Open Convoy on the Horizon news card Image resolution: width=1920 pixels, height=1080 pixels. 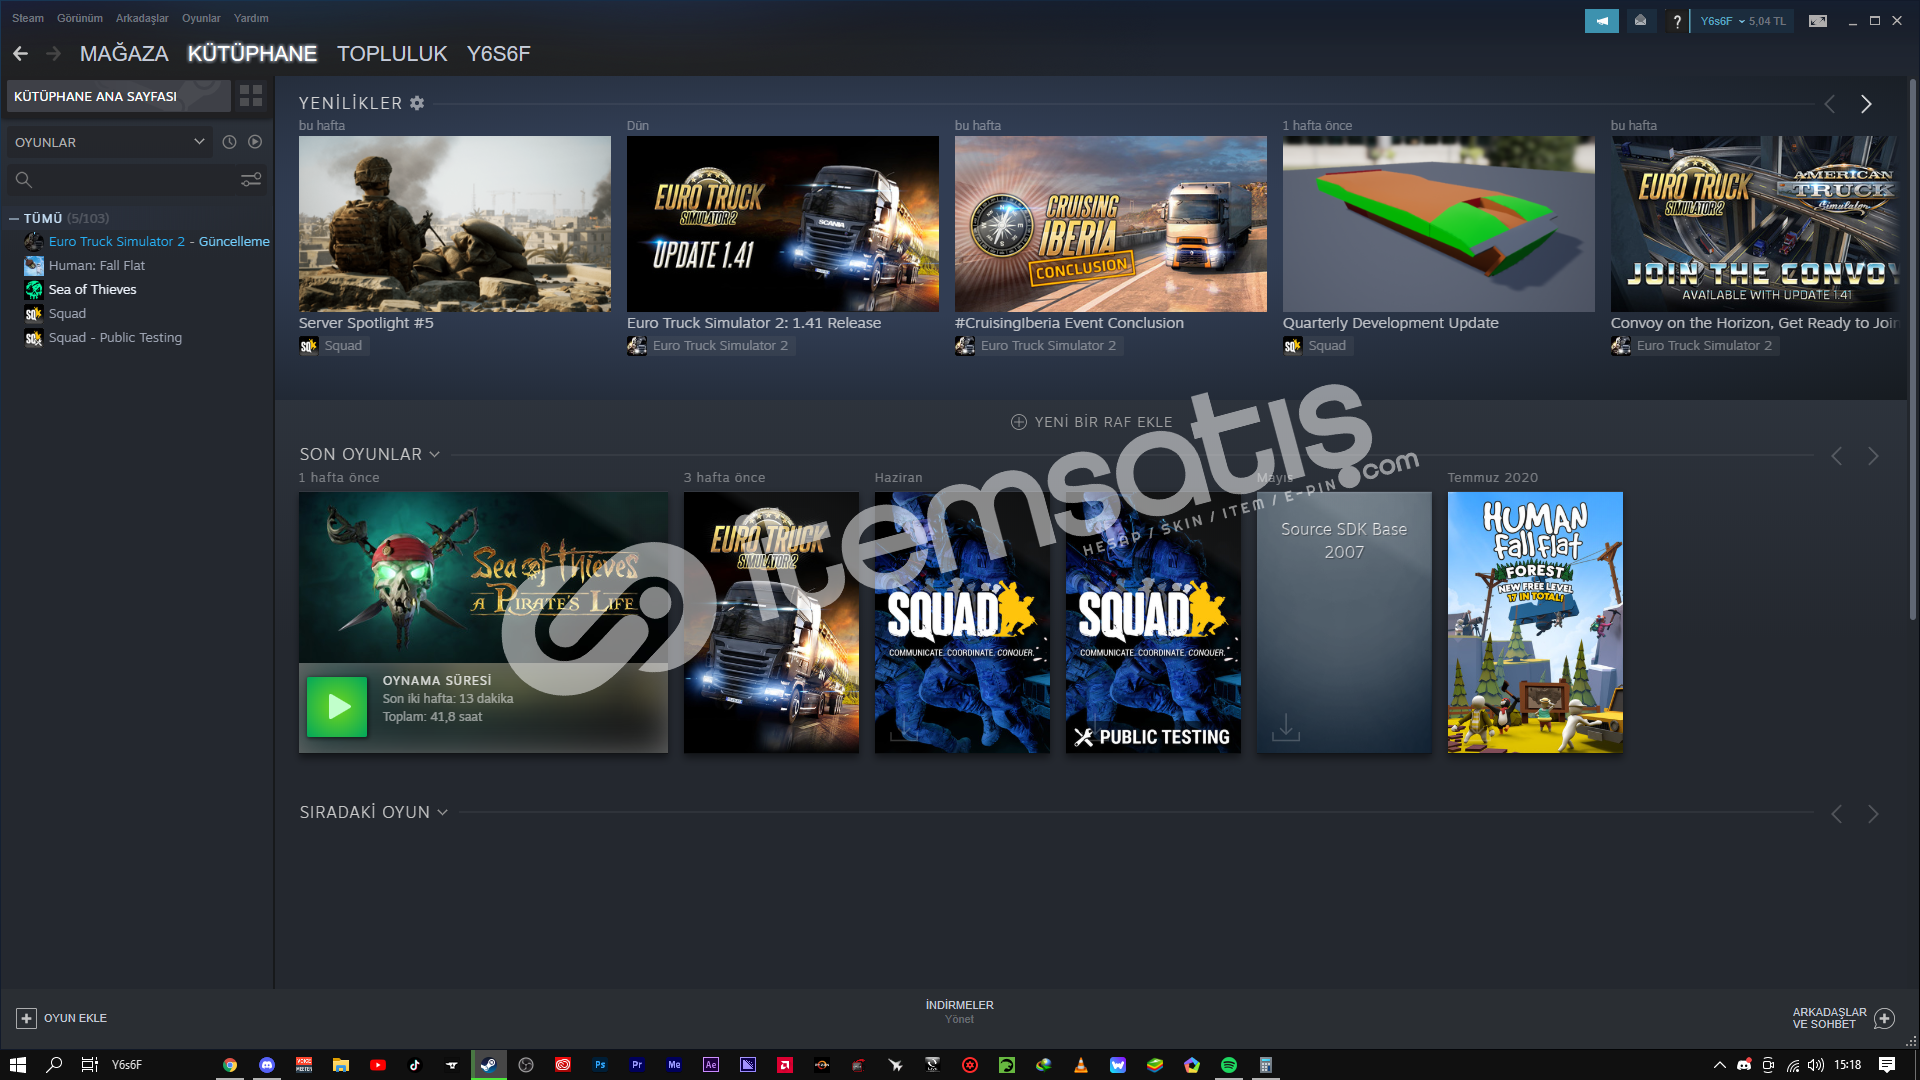(x=1755, y=224)
